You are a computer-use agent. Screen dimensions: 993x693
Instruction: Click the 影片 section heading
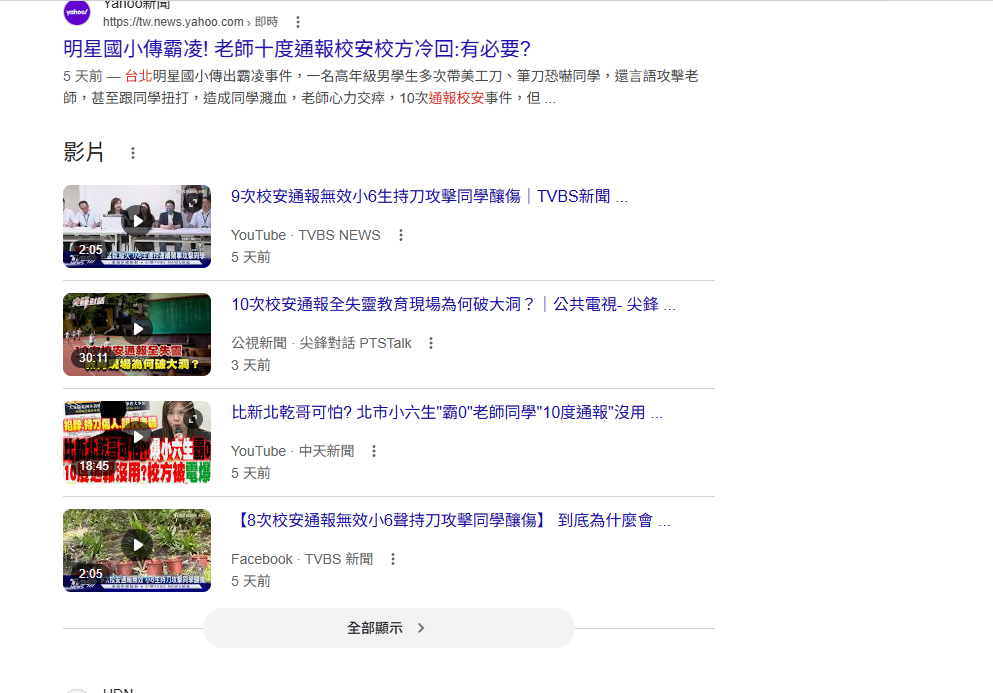click(84, 153)
